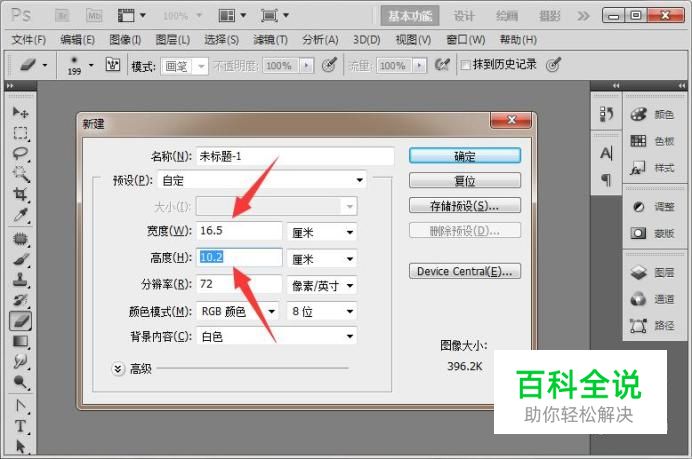This screenshot has width=692, height=459.
Task: Enable Erase to History checkbox (抹到历史记录)
Action: (x=465, y=65)
